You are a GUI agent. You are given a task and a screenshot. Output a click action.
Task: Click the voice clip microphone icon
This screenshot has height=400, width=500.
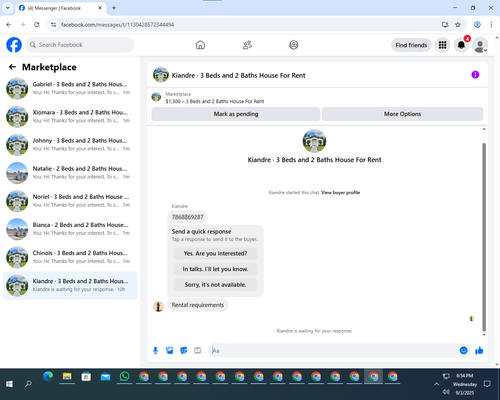(x=155, y=350)
